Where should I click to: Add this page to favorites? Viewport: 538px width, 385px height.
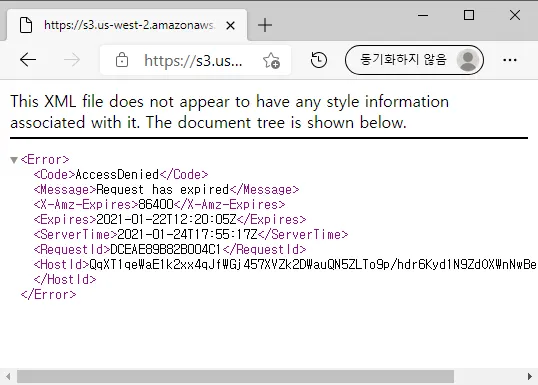[x=271, y=60]
